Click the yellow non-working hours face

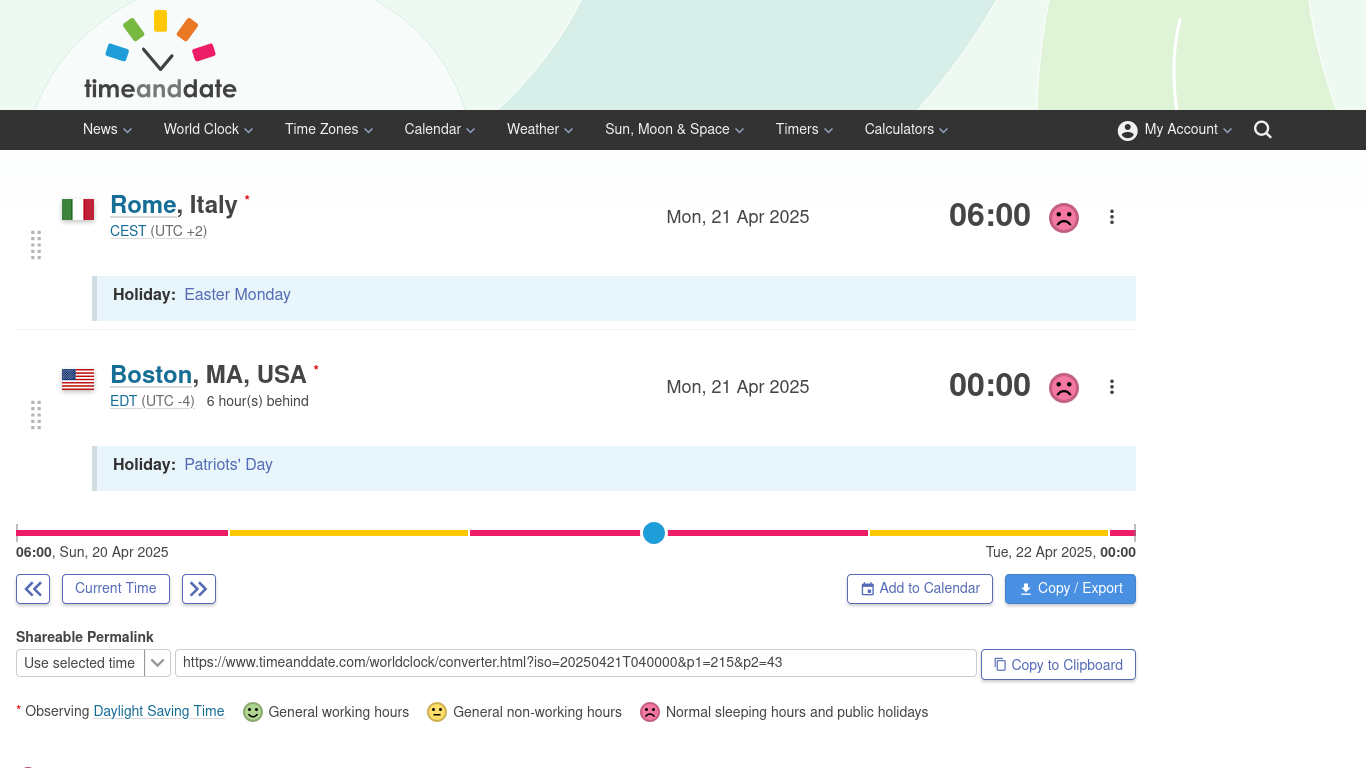(x=437, y=712)
